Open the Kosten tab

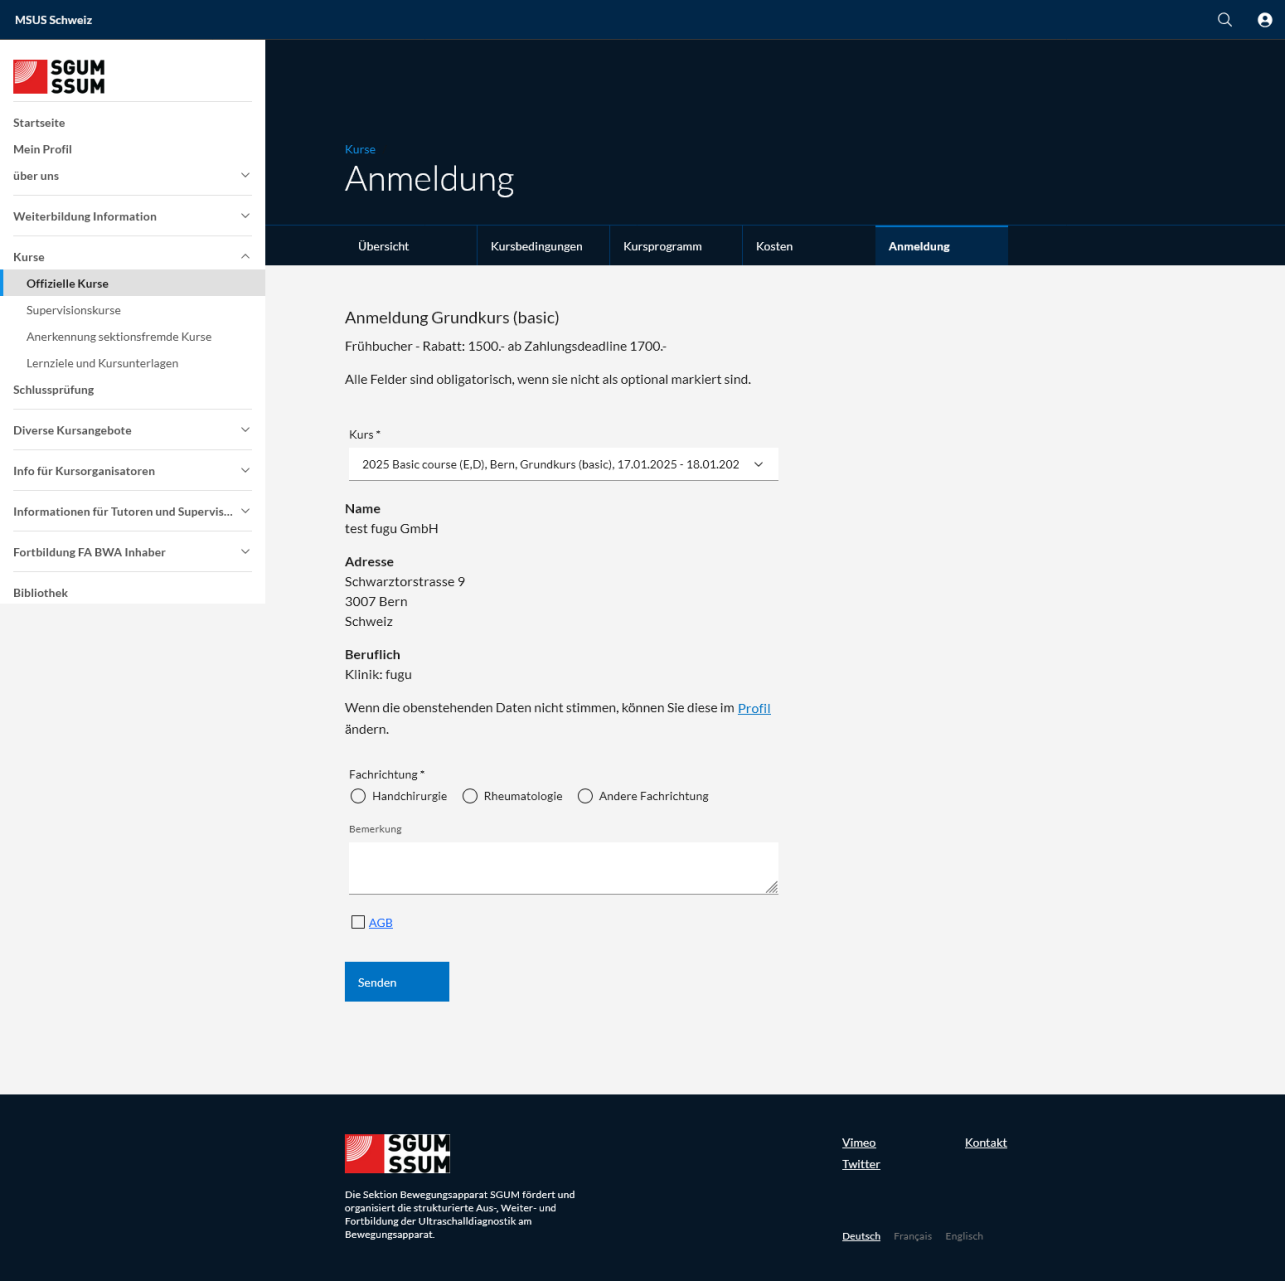point(774,246)
